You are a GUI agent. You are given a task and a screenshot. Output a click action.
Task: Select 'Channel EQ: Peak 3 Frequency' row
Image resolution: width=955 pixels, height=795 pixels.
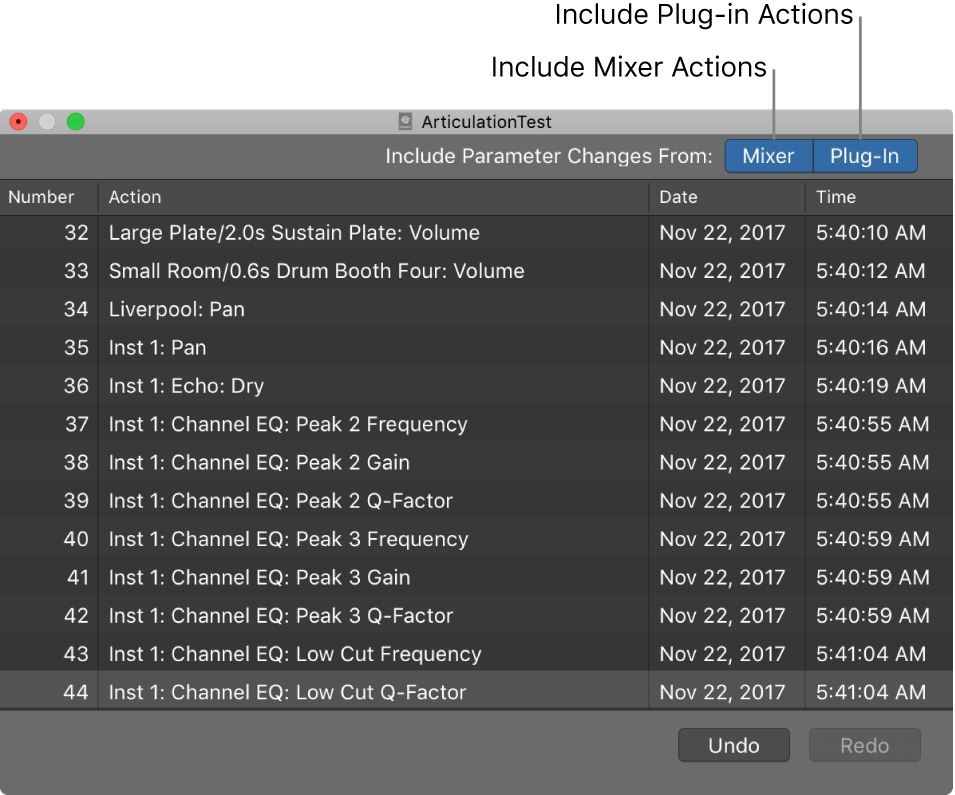476,540
